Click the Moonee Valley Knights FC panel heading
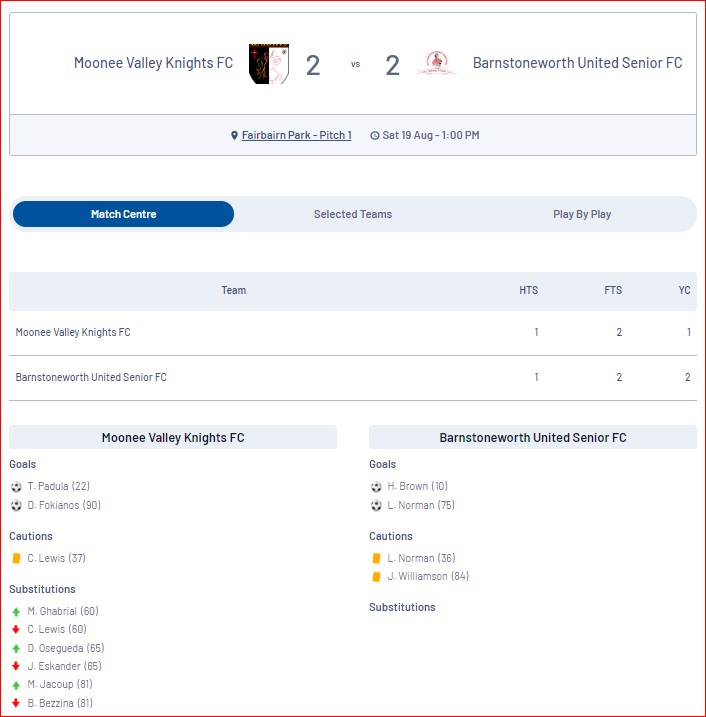The width and height of the screenshot is (706, 717). [173, 438]
